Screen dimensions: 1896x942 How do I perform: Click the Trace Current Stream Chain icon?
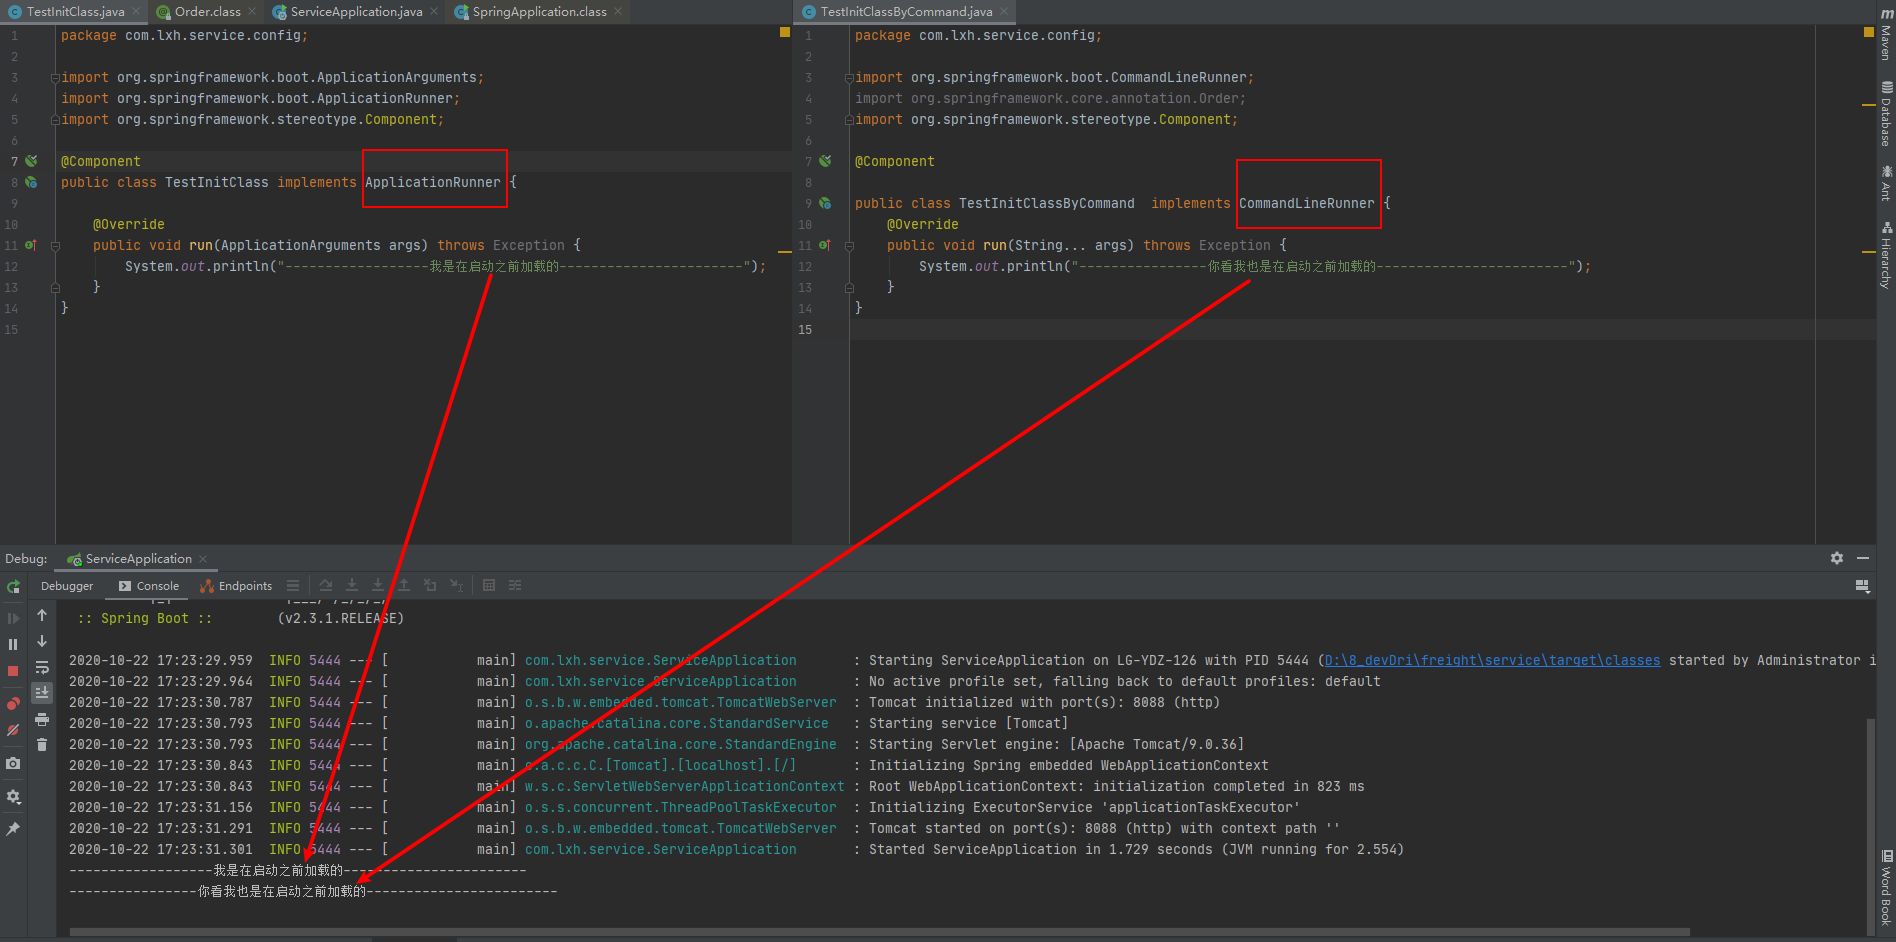pos(515,586)
